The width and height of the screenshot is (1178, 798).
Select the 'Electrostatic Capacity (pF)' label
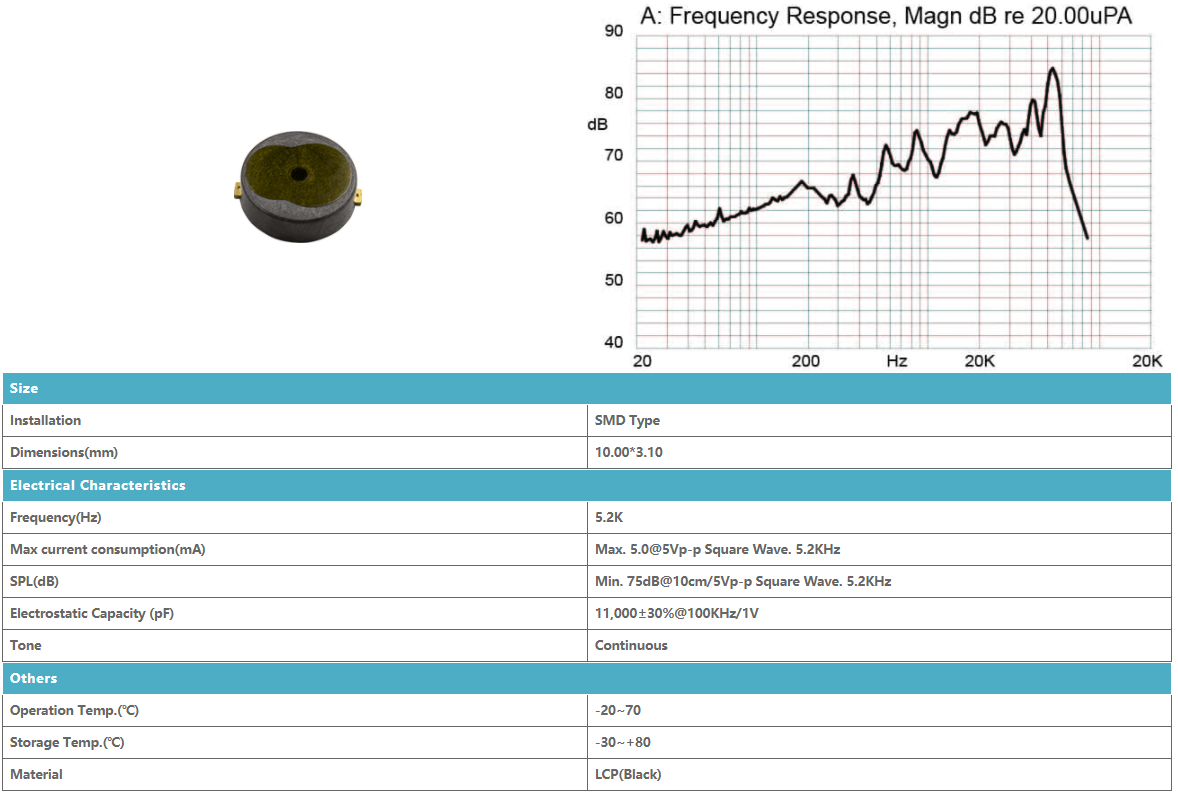point(92,614)
